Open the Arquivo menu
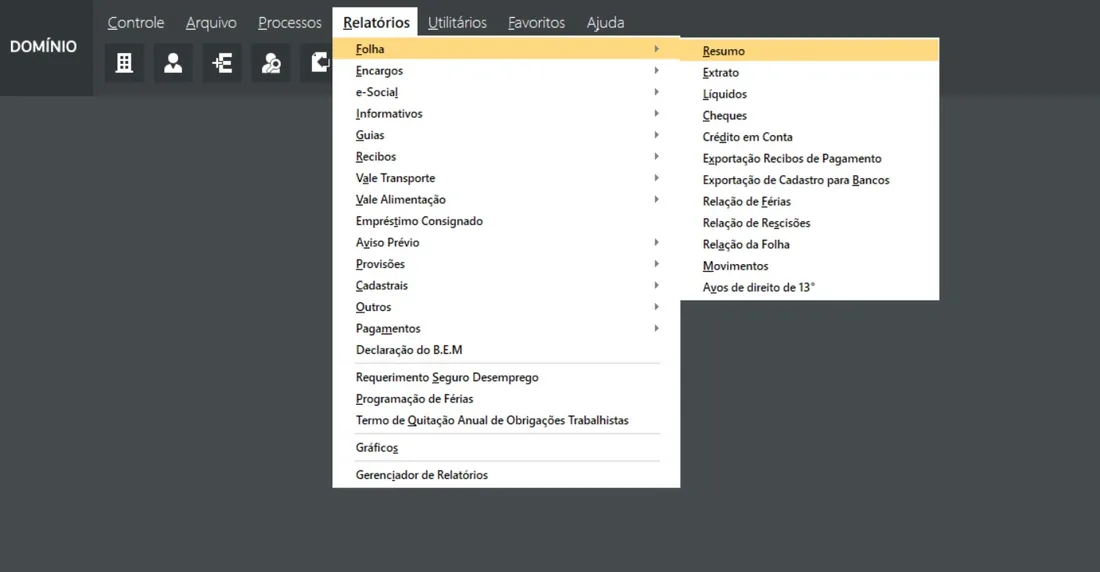The height and width of the screenshot is (572, 1100). pyautogui.click(x=211, y=22)
